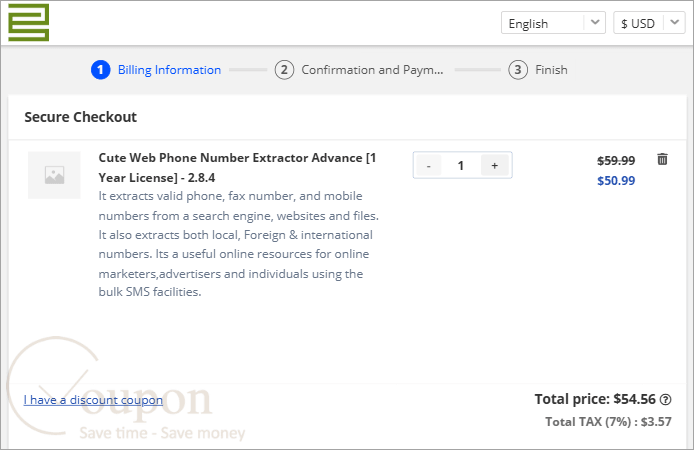This screenshot has width=694, height=450.
Task: Open the English language dropdown
Action: 553,23
